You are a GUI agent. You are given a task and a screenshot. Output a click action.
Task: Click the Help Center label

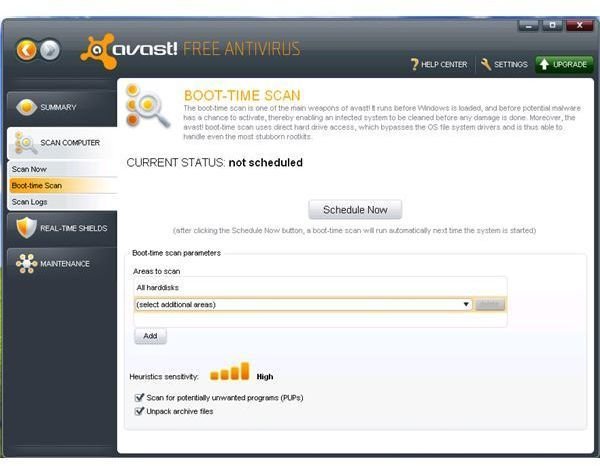444,64
